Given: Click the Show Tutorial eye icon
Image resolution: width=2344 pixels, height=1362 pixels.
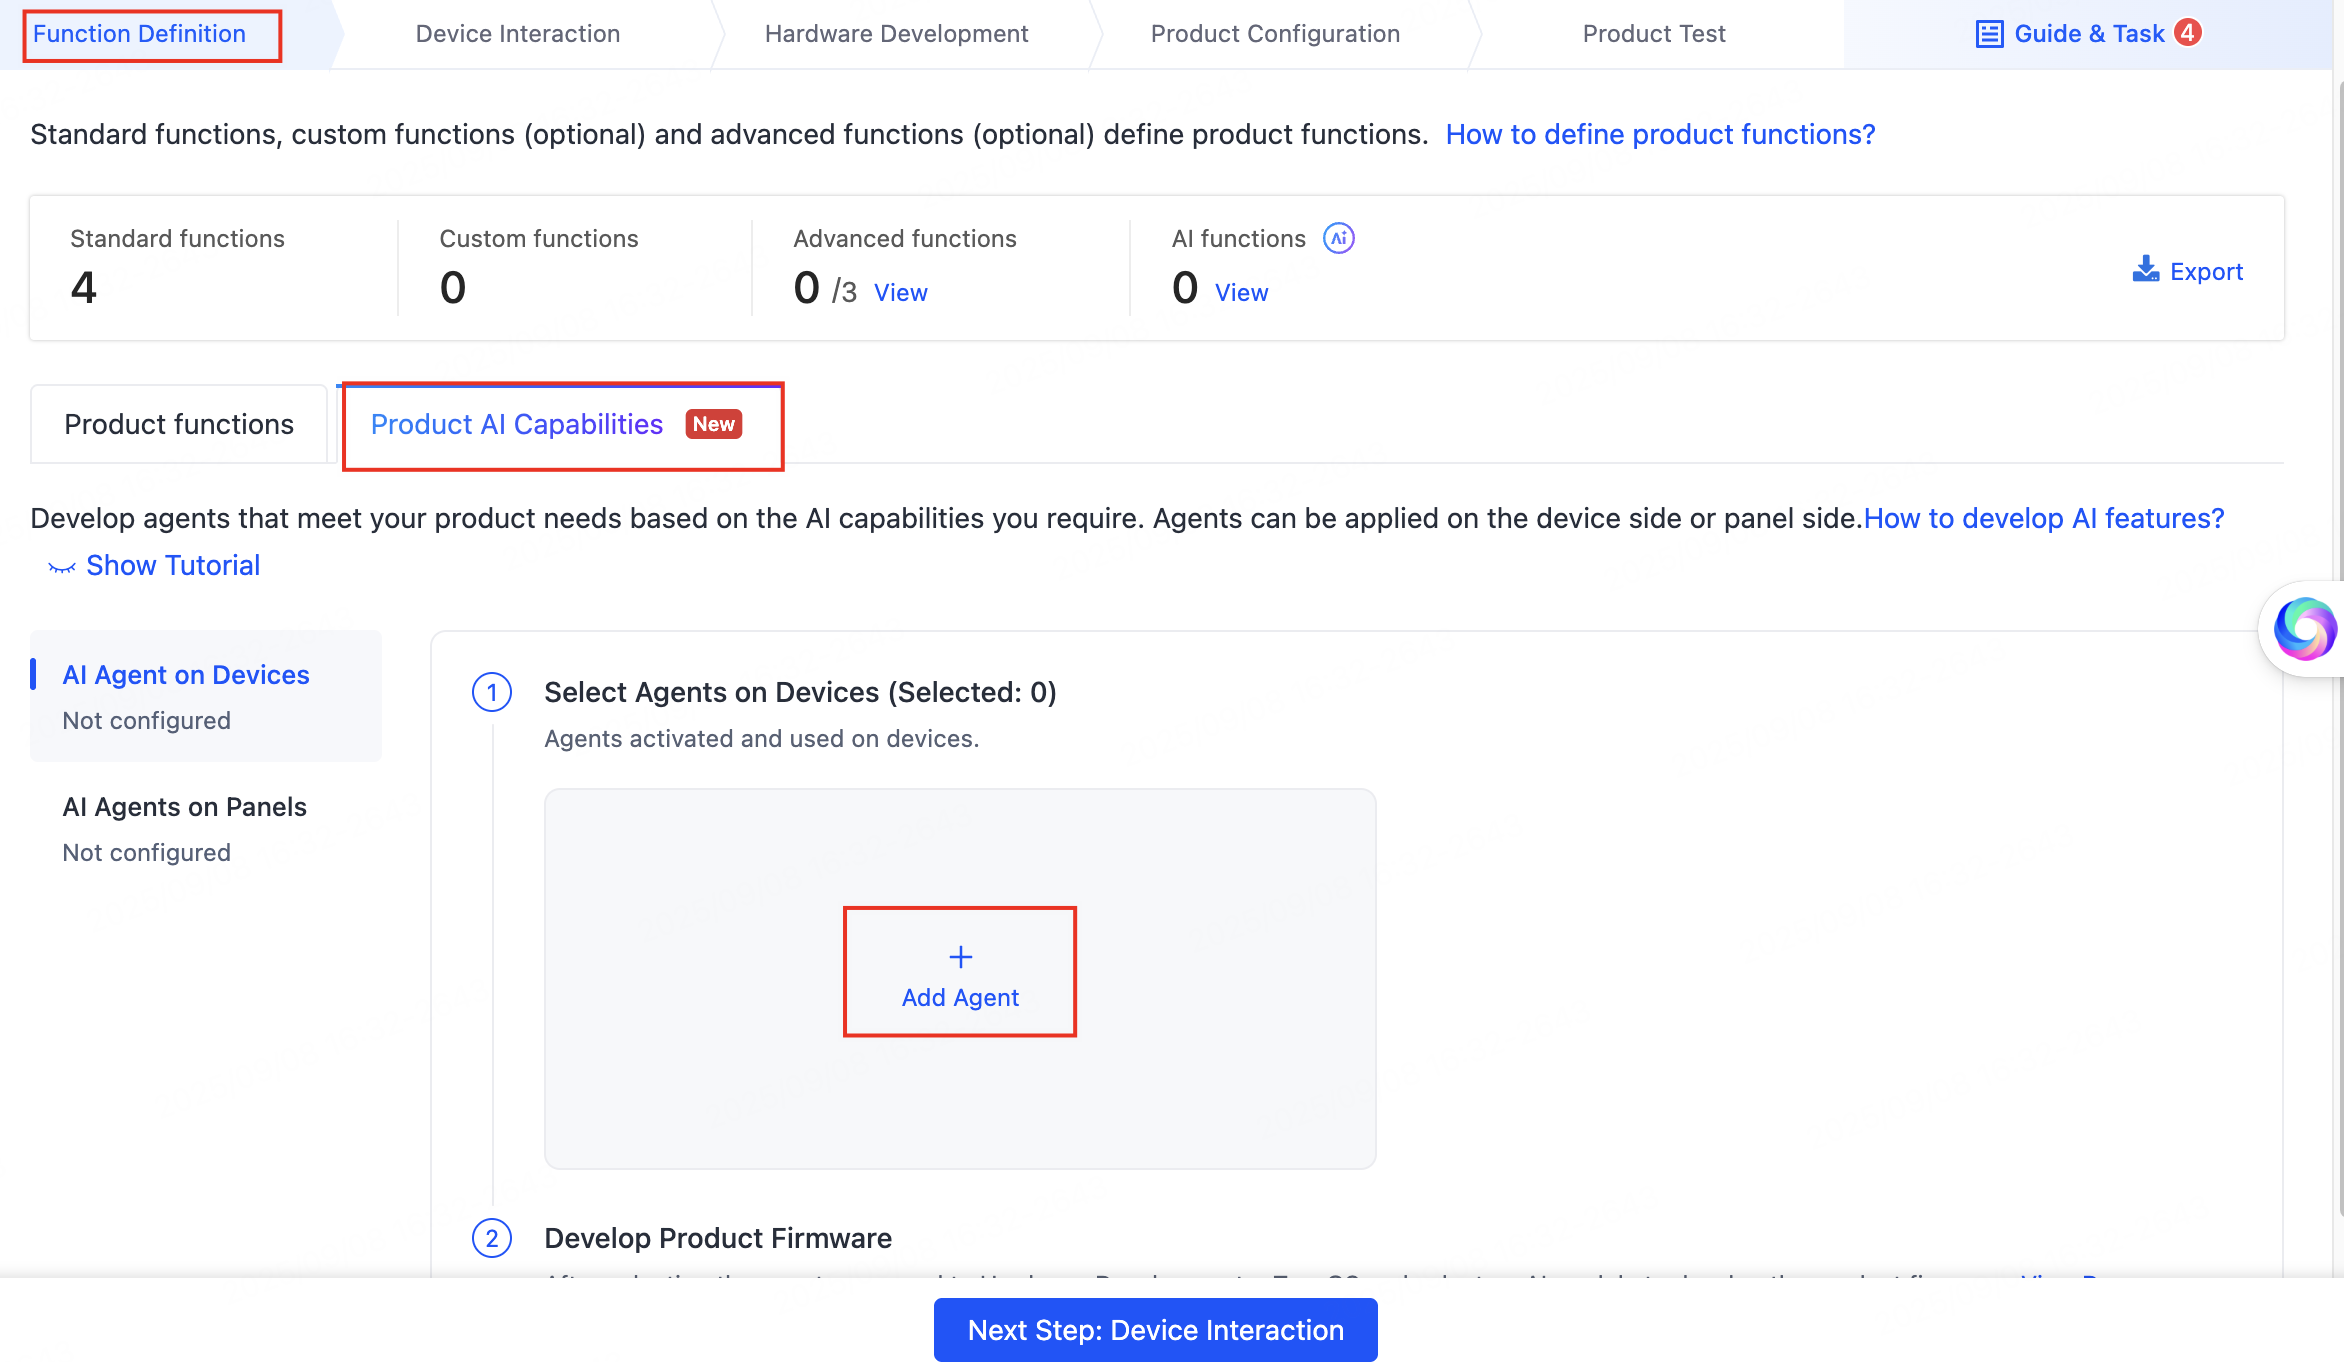Looking at the screenshot, I should [x=61, y=567].
